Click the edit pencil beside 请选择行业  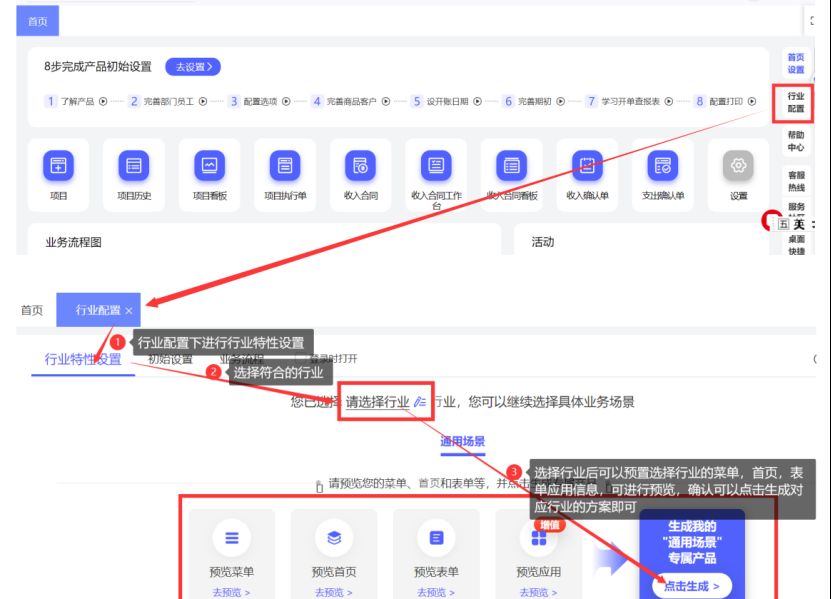pyautogui.click(x=420, y=402)
